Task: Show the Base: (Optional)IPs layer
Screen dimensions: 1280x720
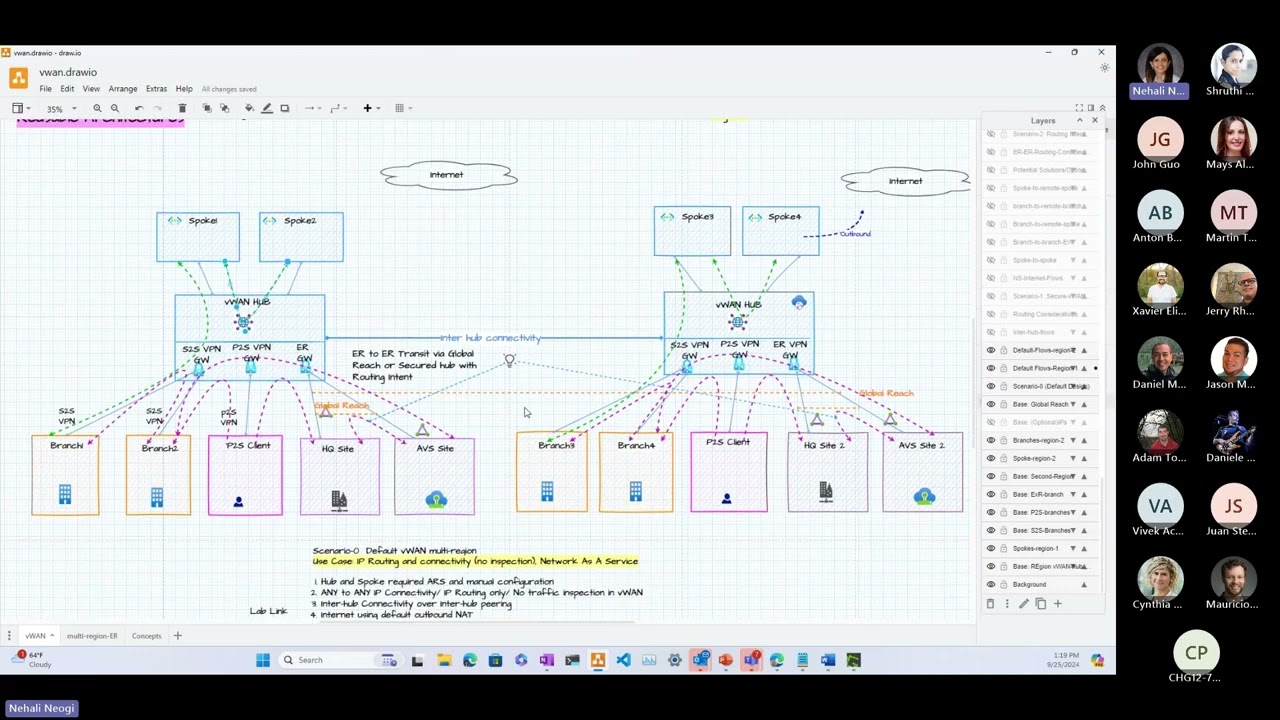Action: [991, 422]
